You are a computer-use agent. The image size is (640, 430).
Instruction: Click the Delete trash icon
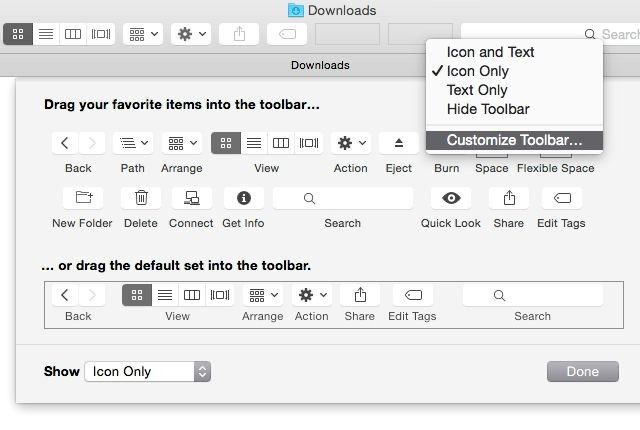pos(141,198)
